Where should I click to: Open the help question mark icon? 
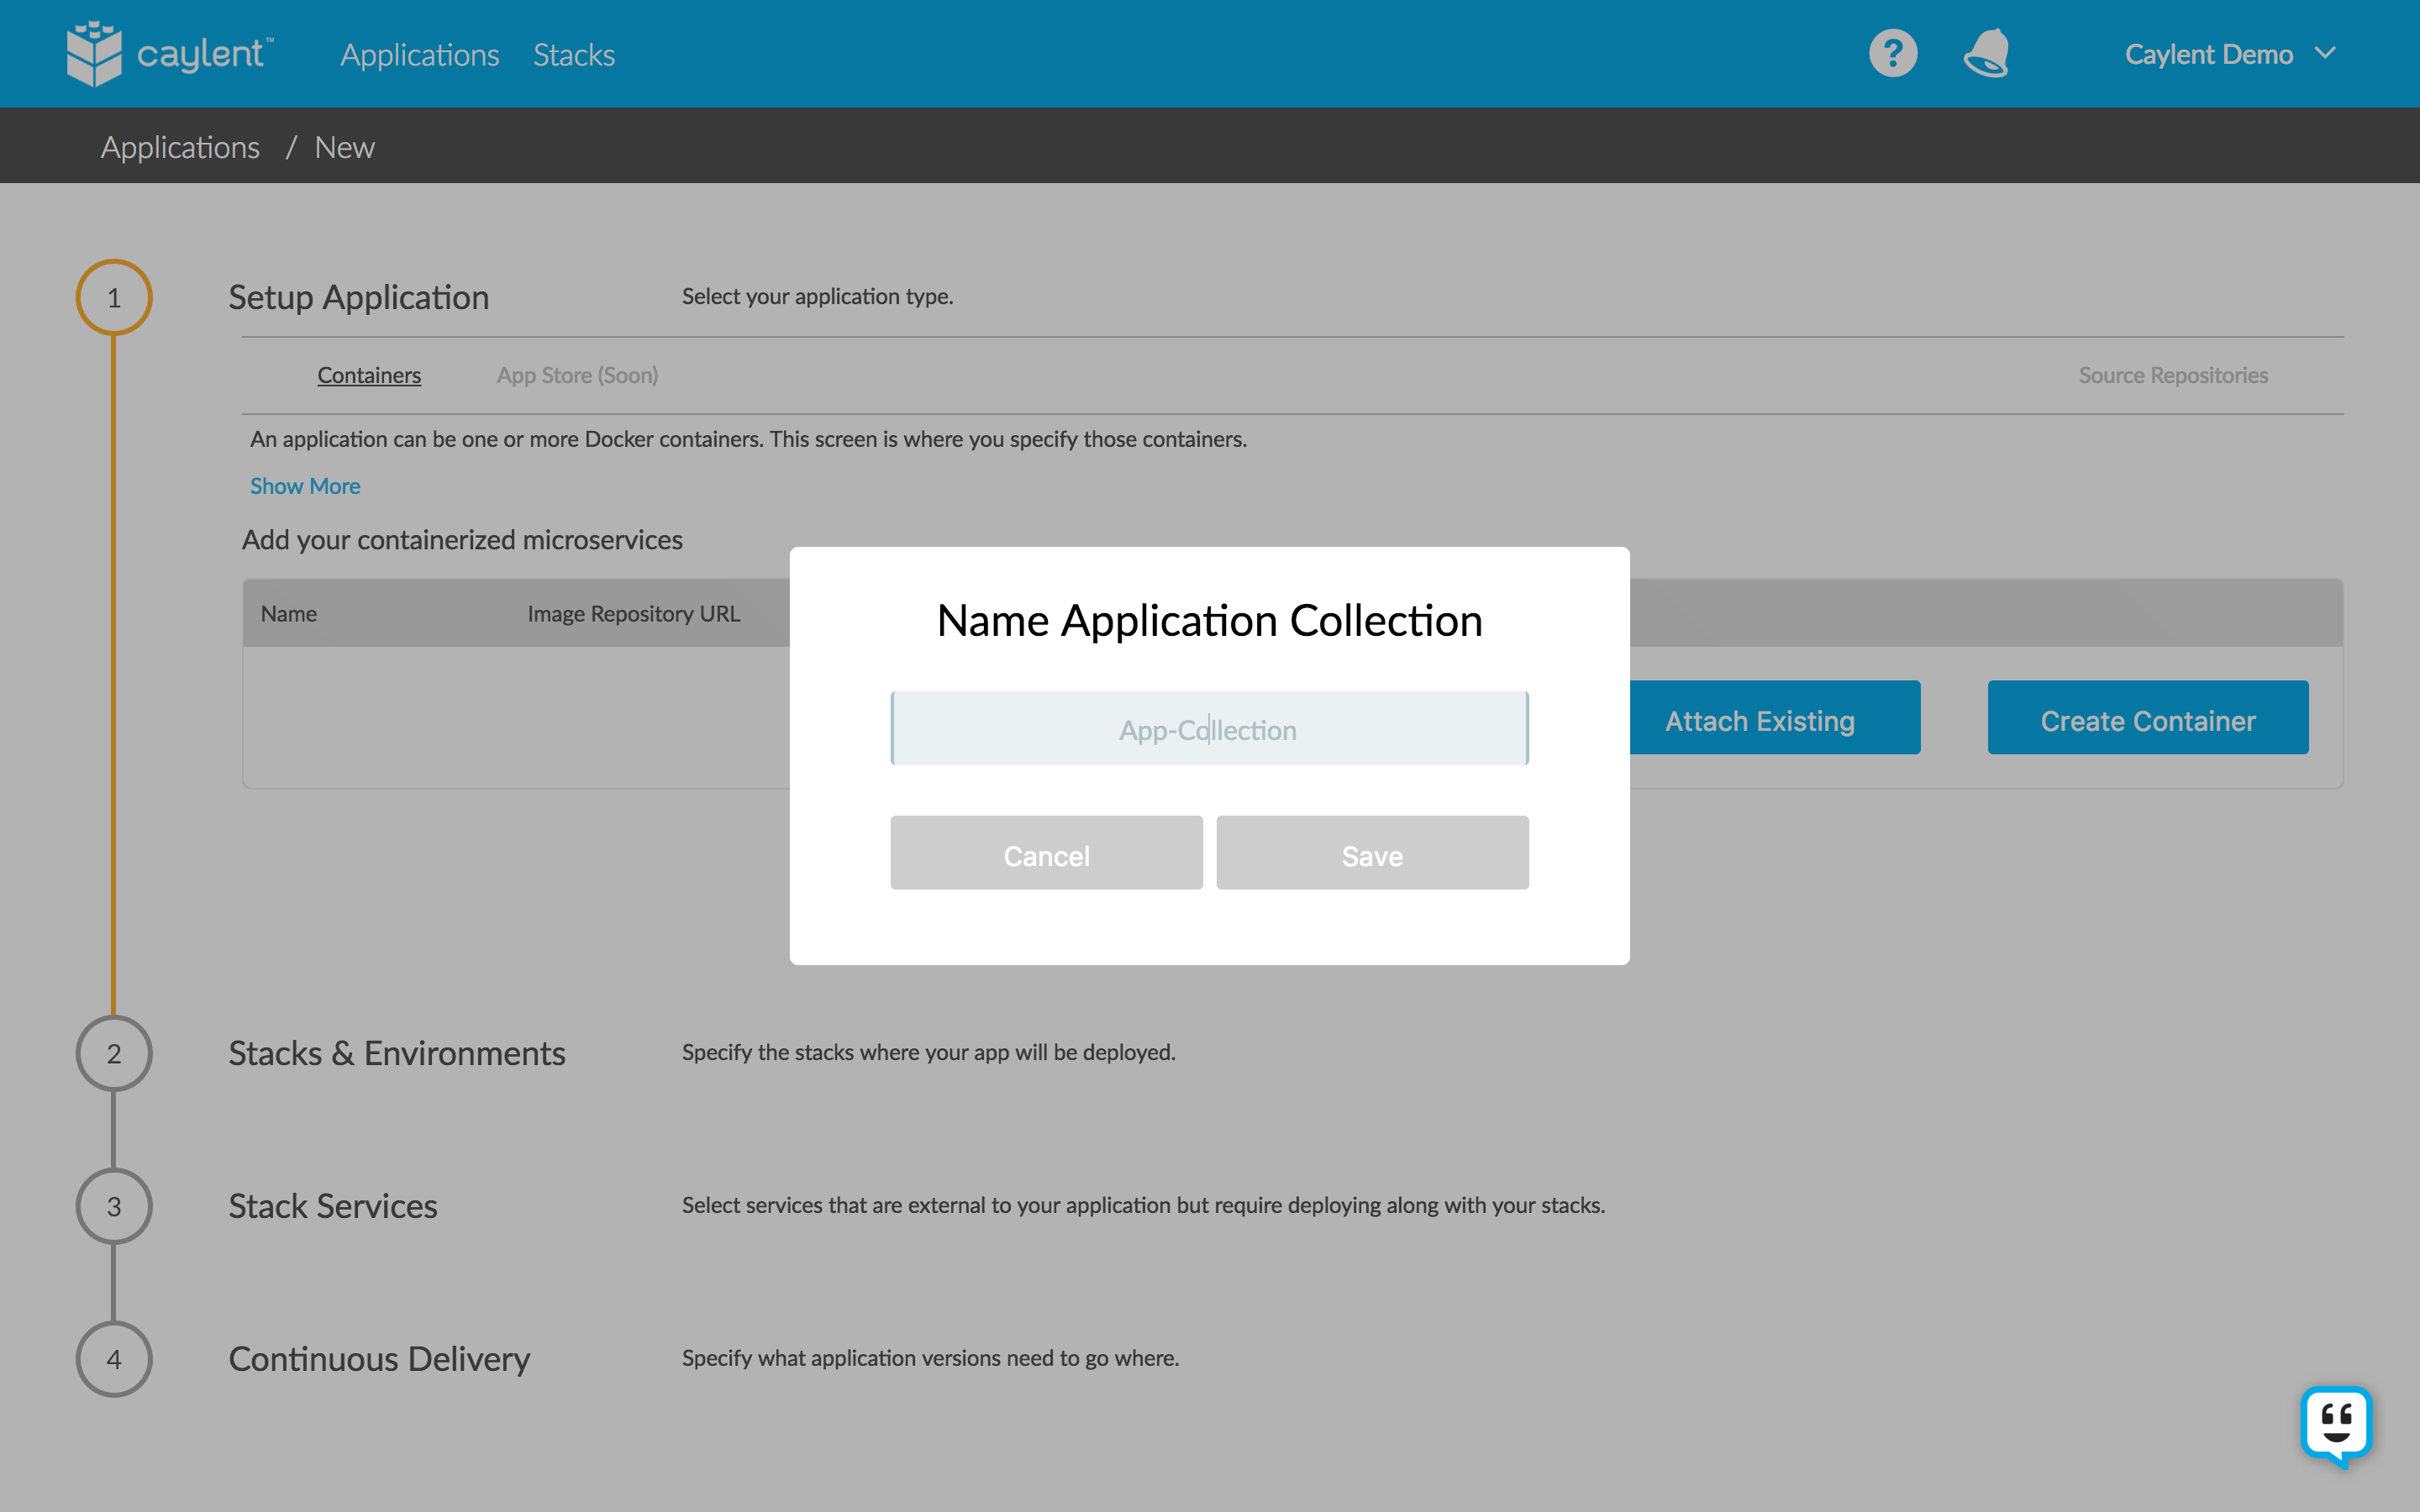point(1893,53)
